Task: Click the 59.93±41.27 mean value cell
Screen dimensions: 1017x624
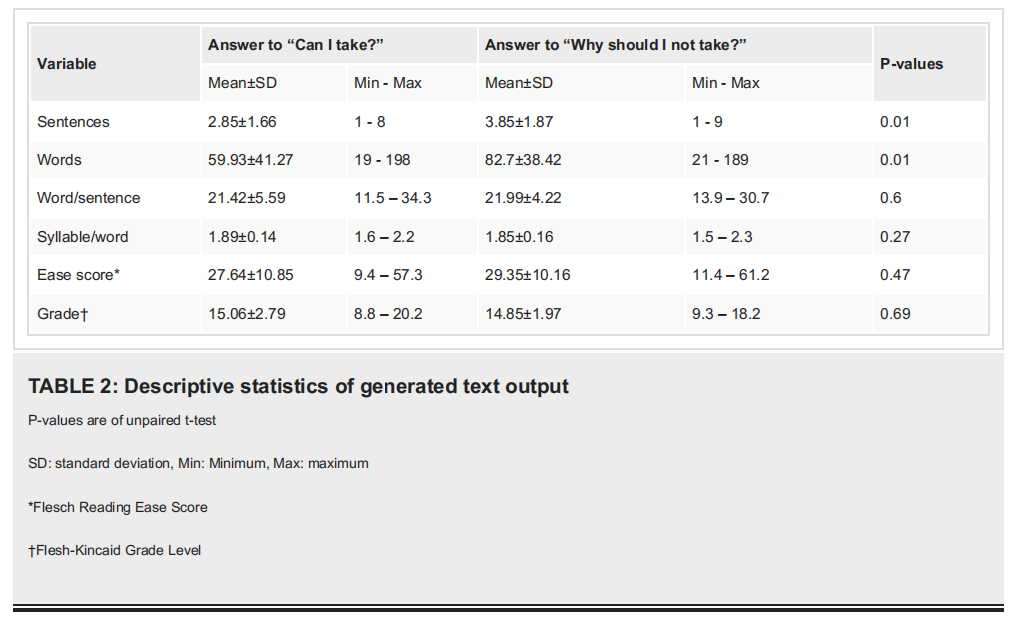Action: pyautogui.click(x=250, y=160)
